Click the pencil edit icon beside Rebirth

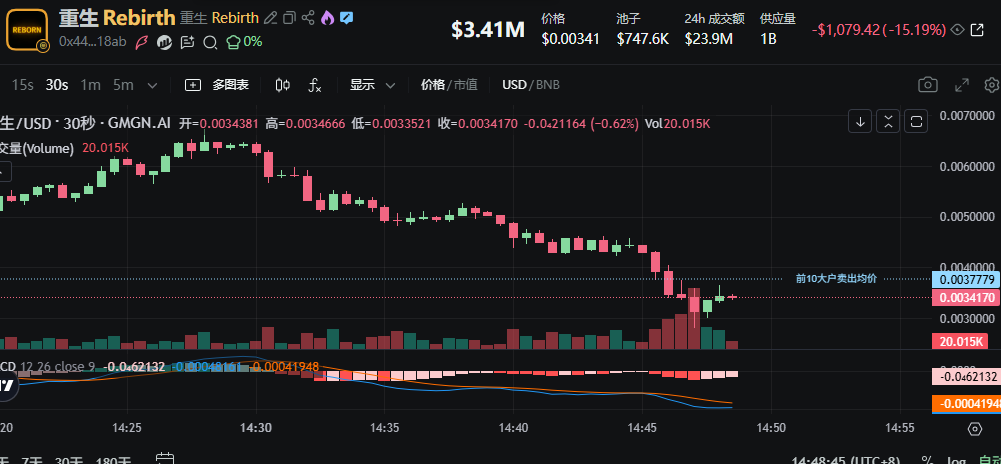click(x=271, y=18)
